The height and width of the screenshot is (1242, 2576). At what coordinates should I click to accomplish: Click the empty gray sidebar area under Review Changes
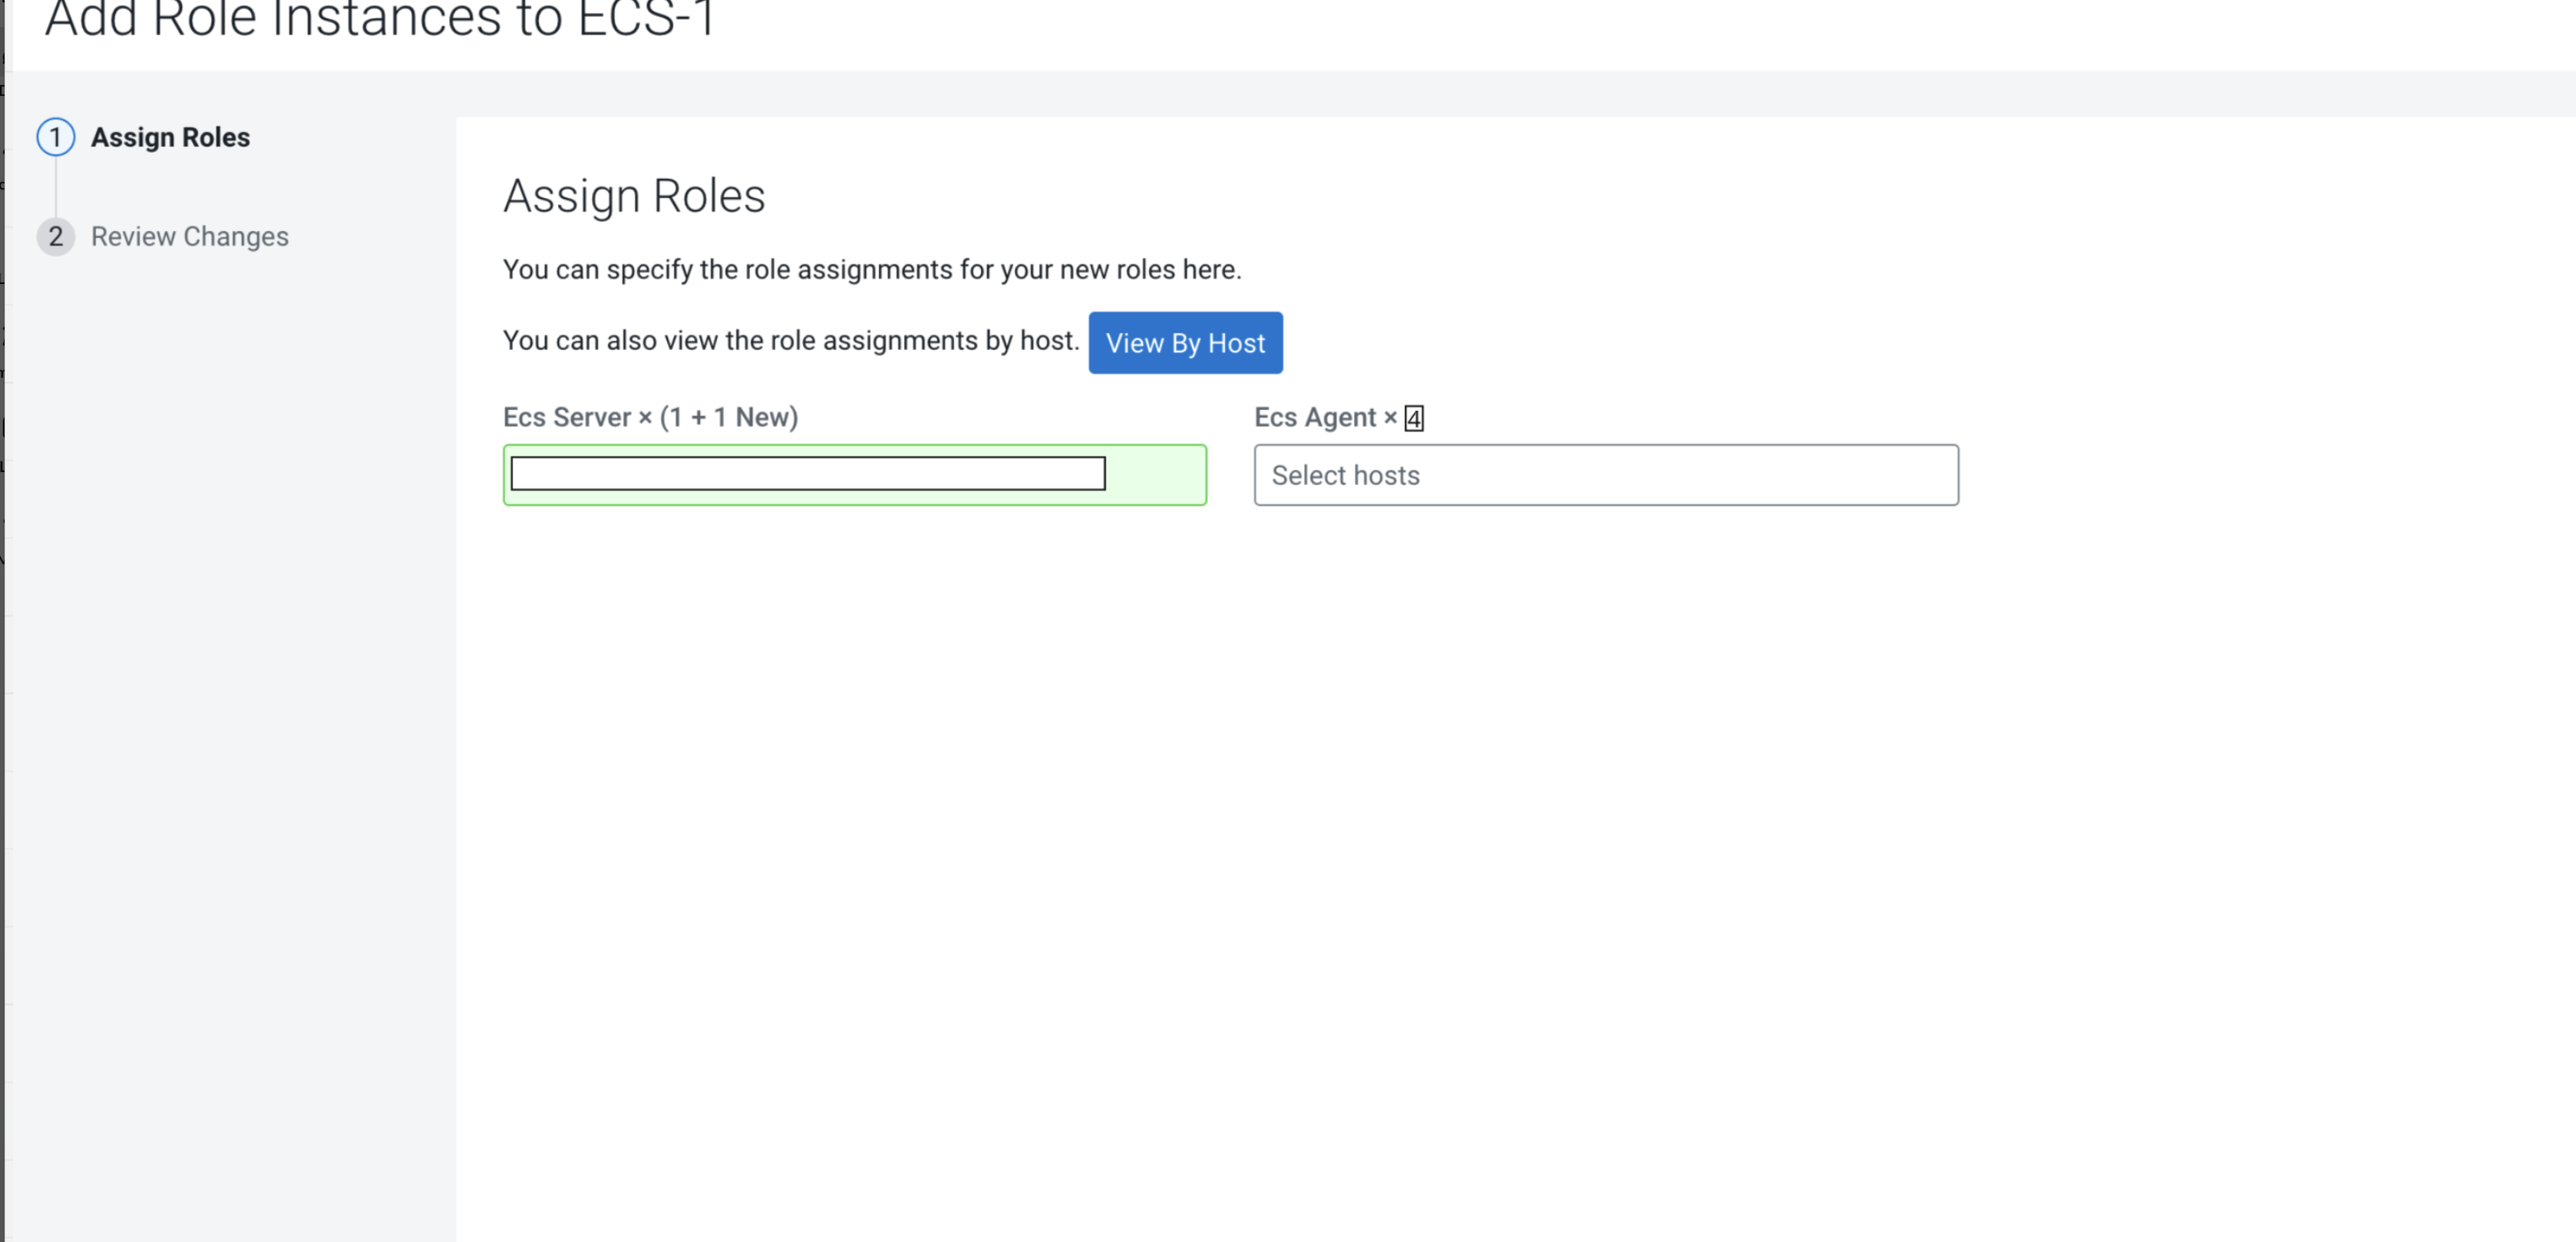[230, 700]
